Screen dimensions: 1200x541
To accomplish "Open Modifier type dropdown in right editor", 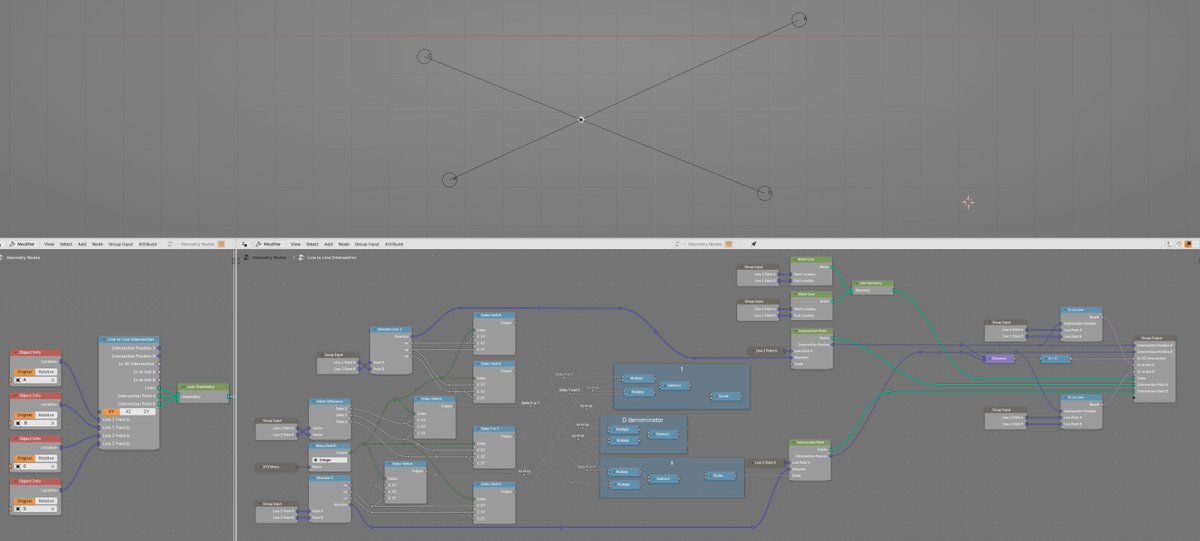I will click(x=270, y=244).
